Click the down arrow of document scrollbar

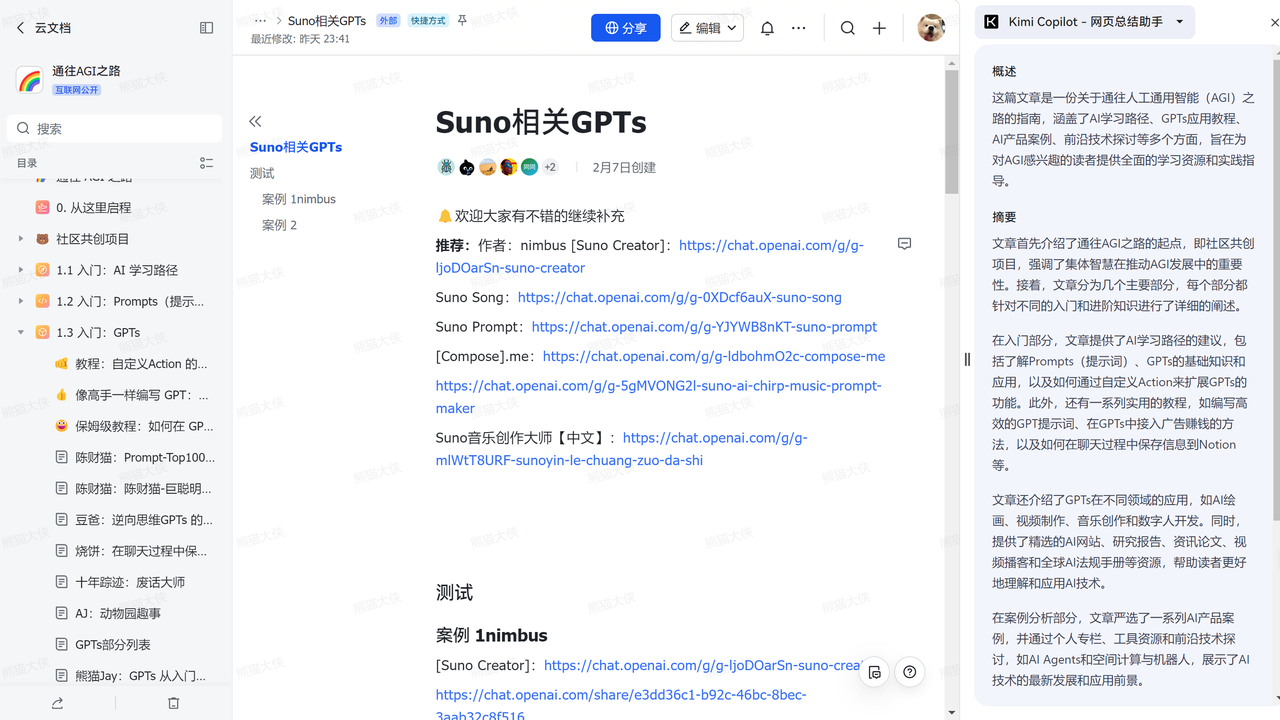pos(952,712)
